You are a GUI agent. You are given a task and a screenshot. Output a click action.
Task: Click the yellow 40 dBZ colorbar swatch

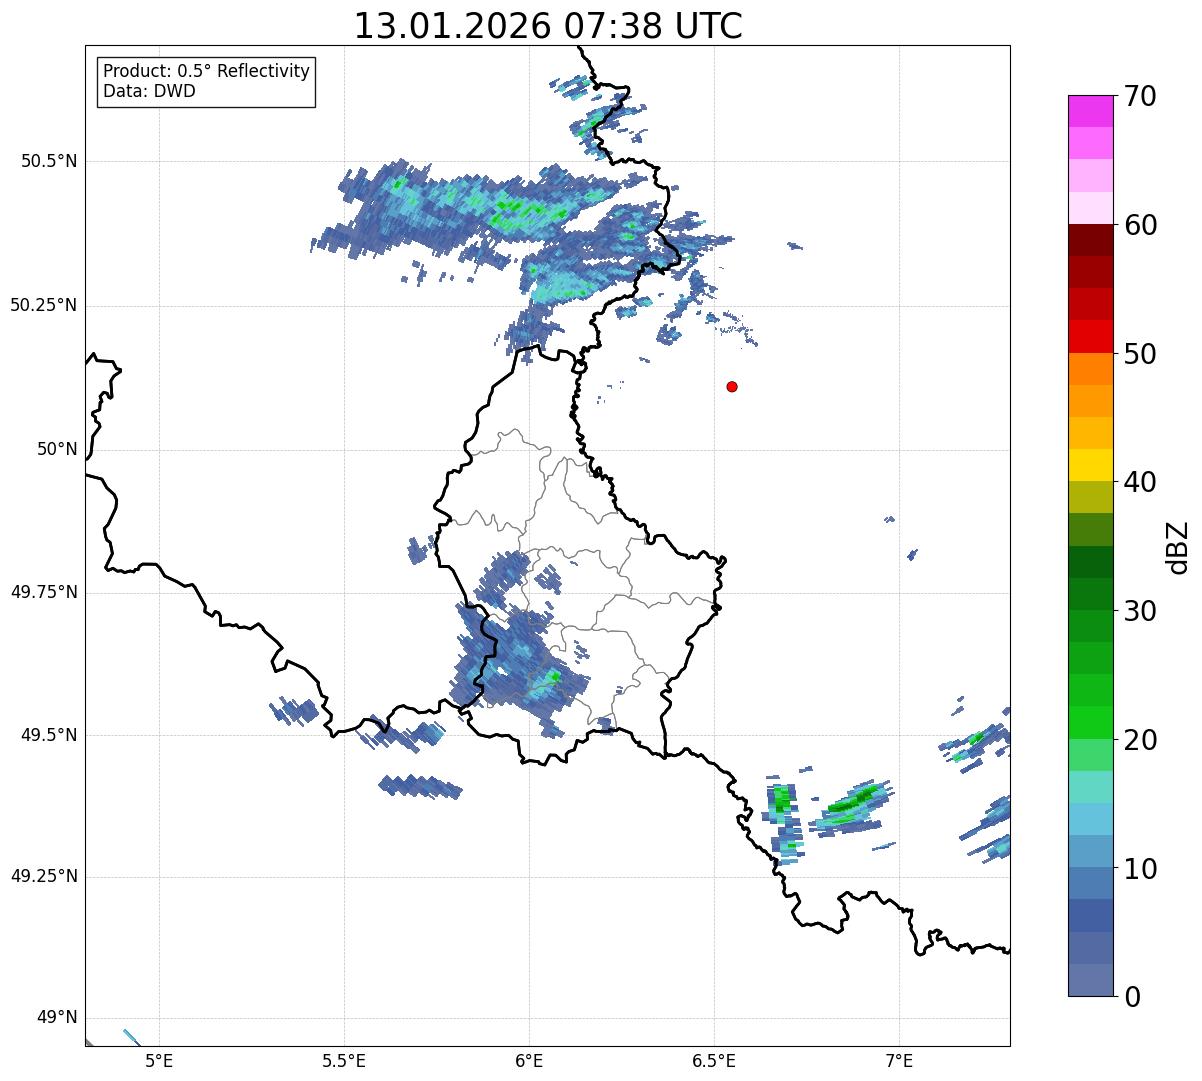pos(1090,465)
